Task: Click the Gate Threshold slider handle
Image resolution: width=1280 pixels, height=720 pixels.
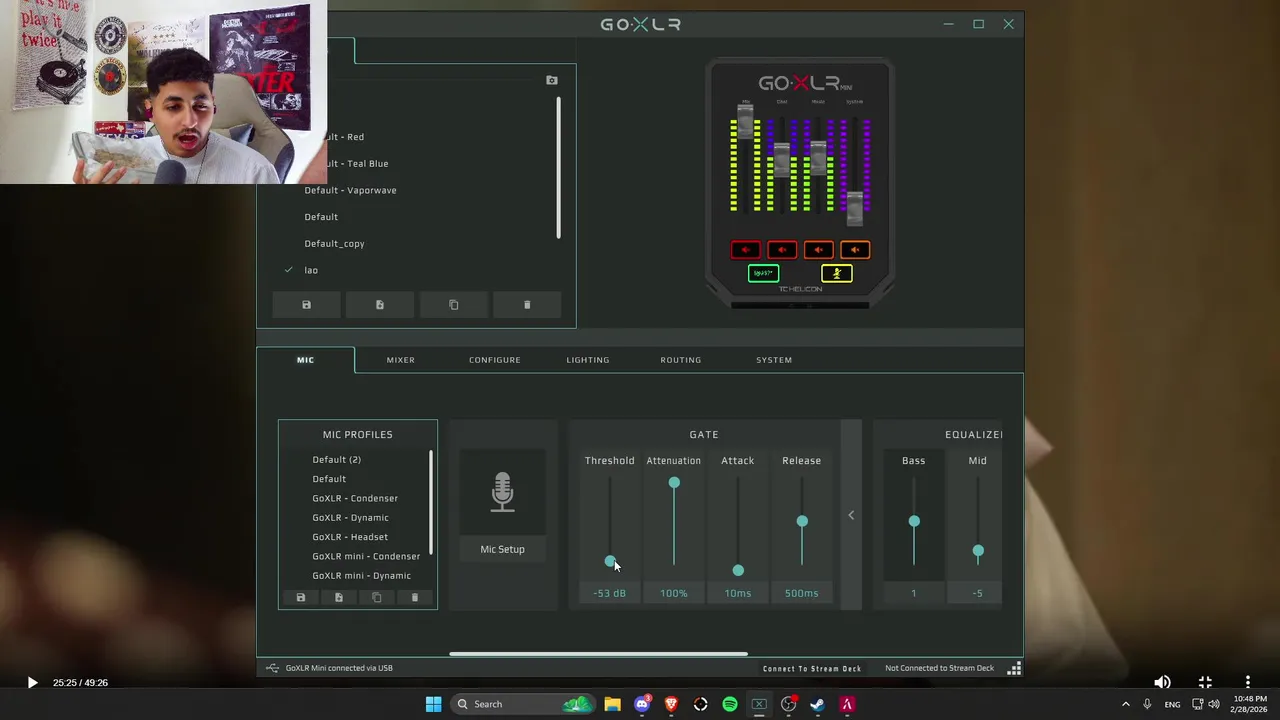Action: point(610,562)
